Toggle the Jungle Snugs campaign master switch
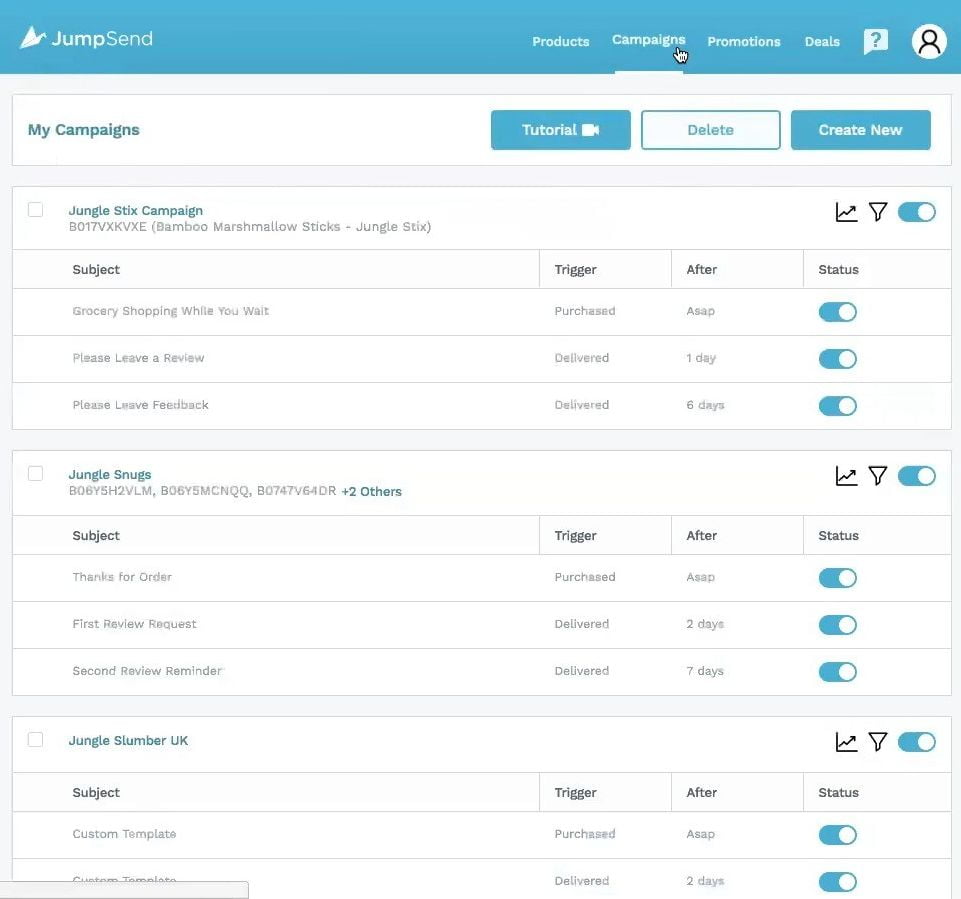Viewport: 961px width, 899px height. (x=916, y=476)
